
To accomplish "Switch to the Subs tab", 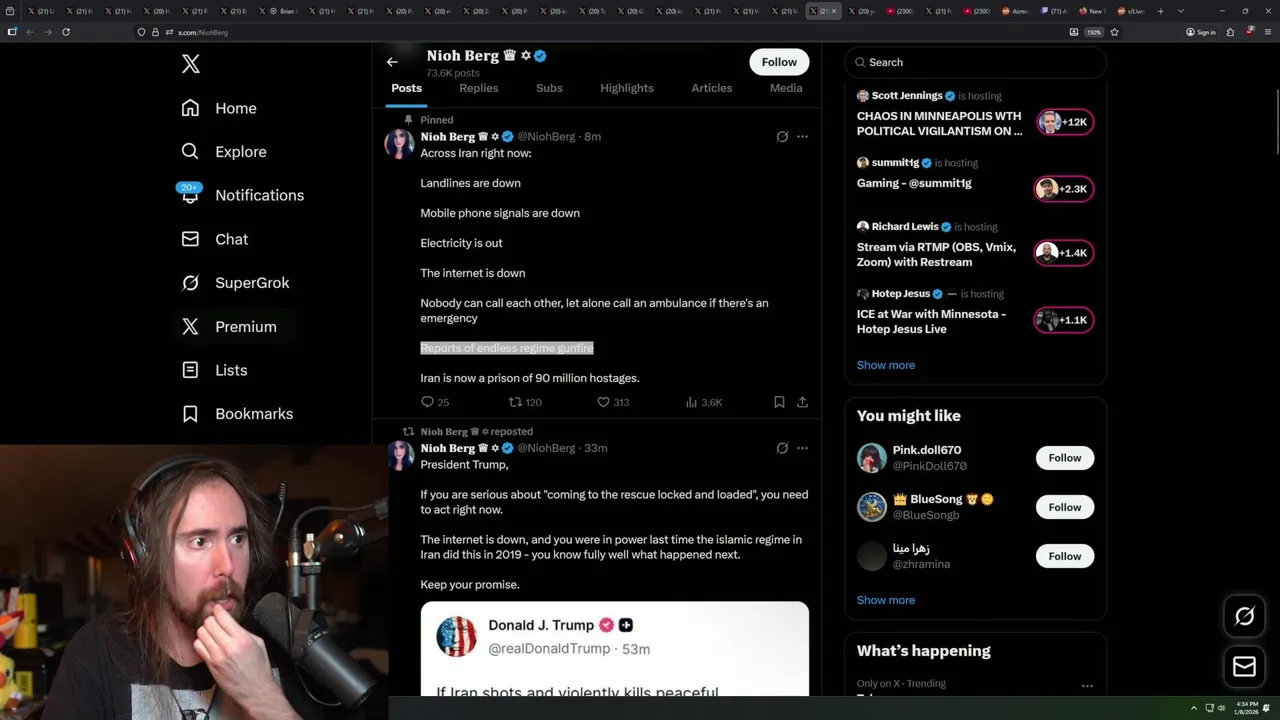I will tap(549, 88).
